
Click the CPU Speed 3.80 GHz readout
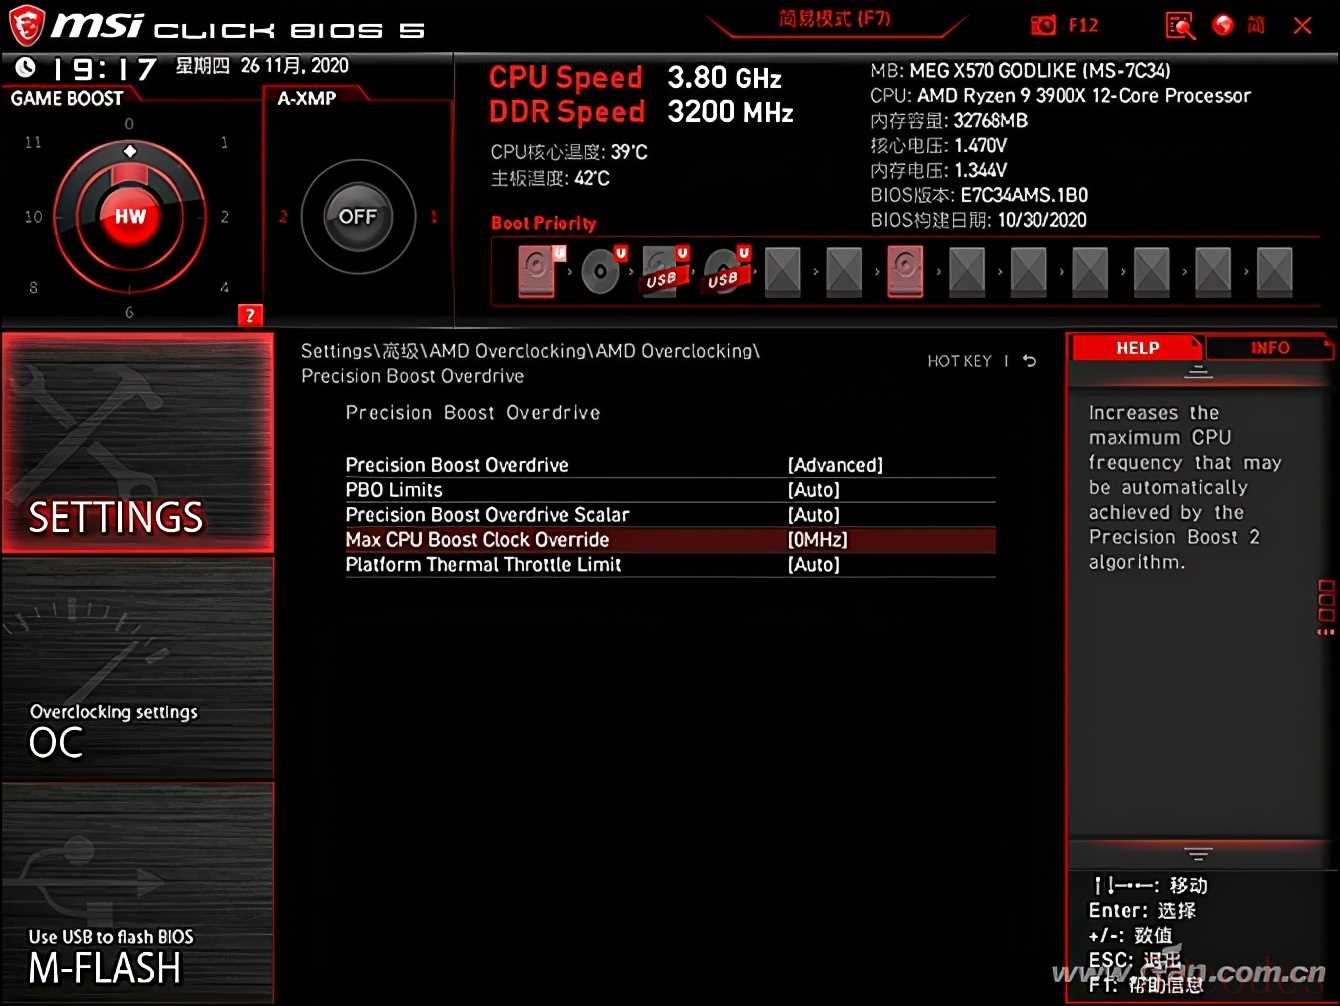635,77
